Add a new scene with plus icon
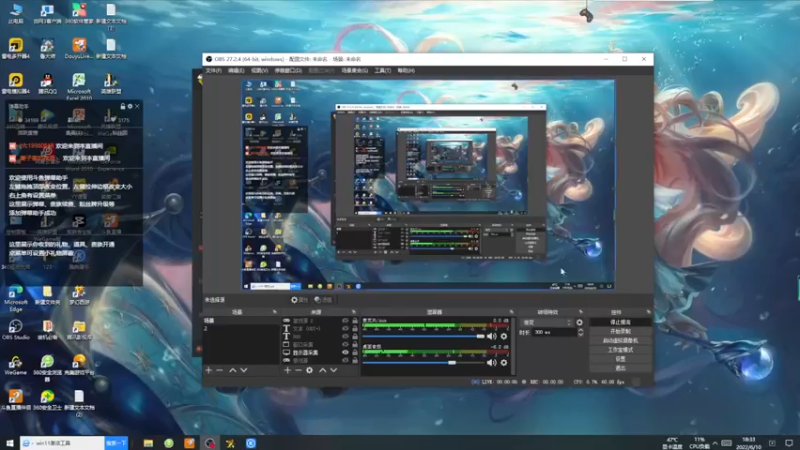The image size is (800, 450). pyautogui.click(x=208, y=370)
